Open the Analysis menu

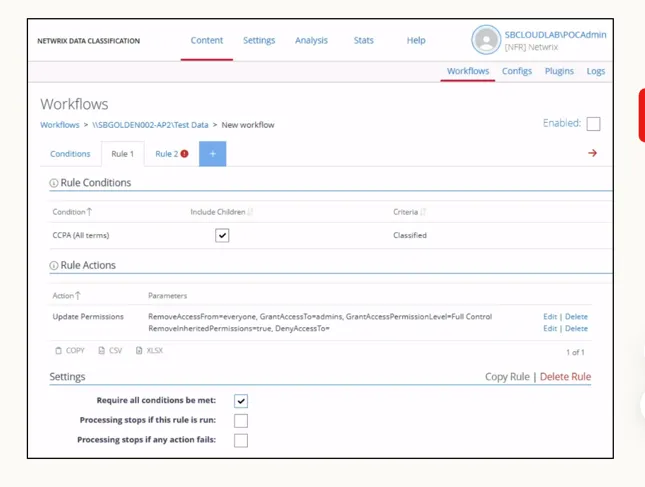311,40
